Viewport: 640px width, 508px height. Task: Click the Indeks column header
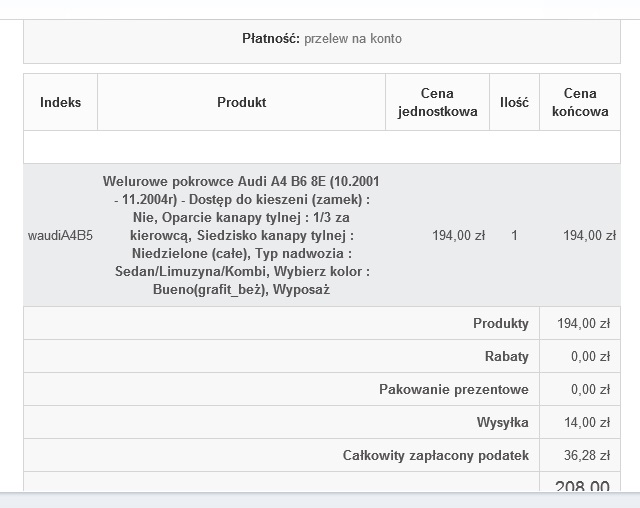pos(61,102)
